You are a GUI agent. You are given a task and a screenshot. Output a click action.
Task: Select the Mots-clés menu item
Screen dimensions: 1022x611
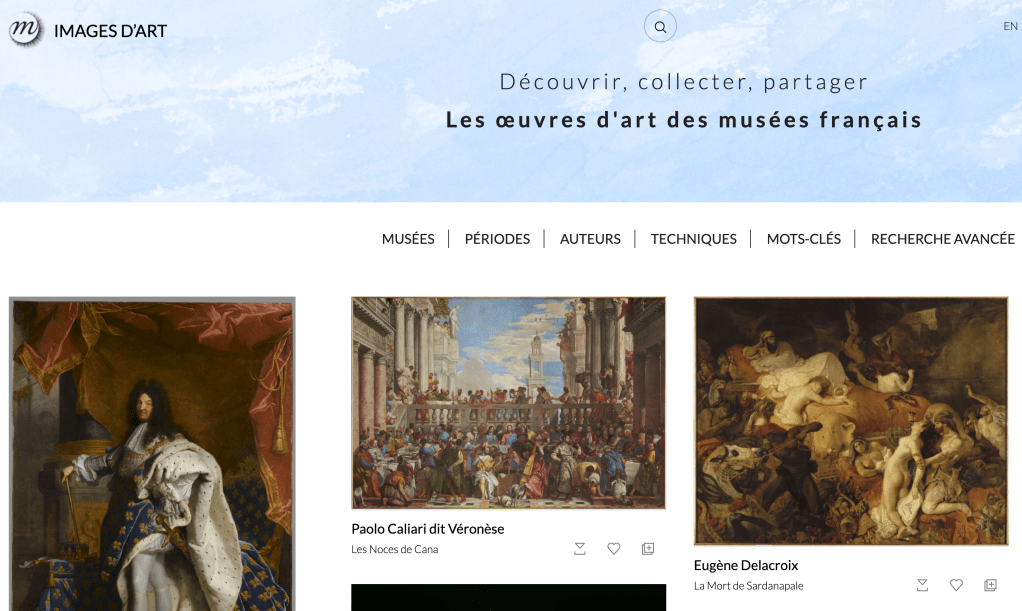click(804, 239)
